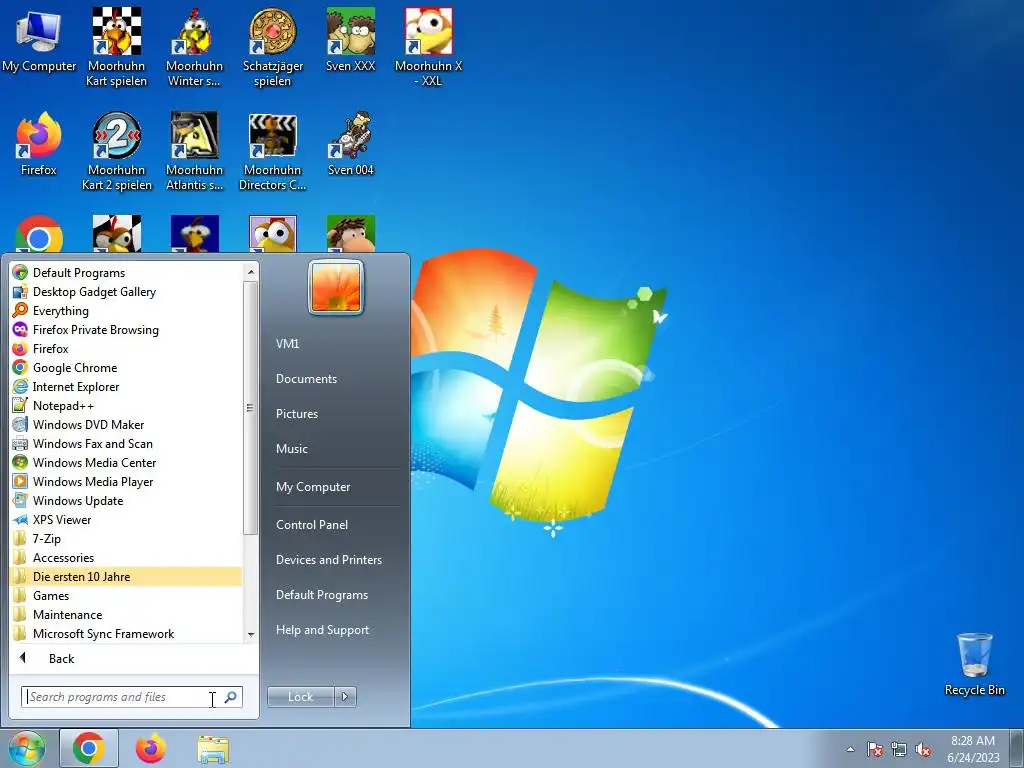
Task: Open Google Chrome from the taskbar
Action: [89, 748]
